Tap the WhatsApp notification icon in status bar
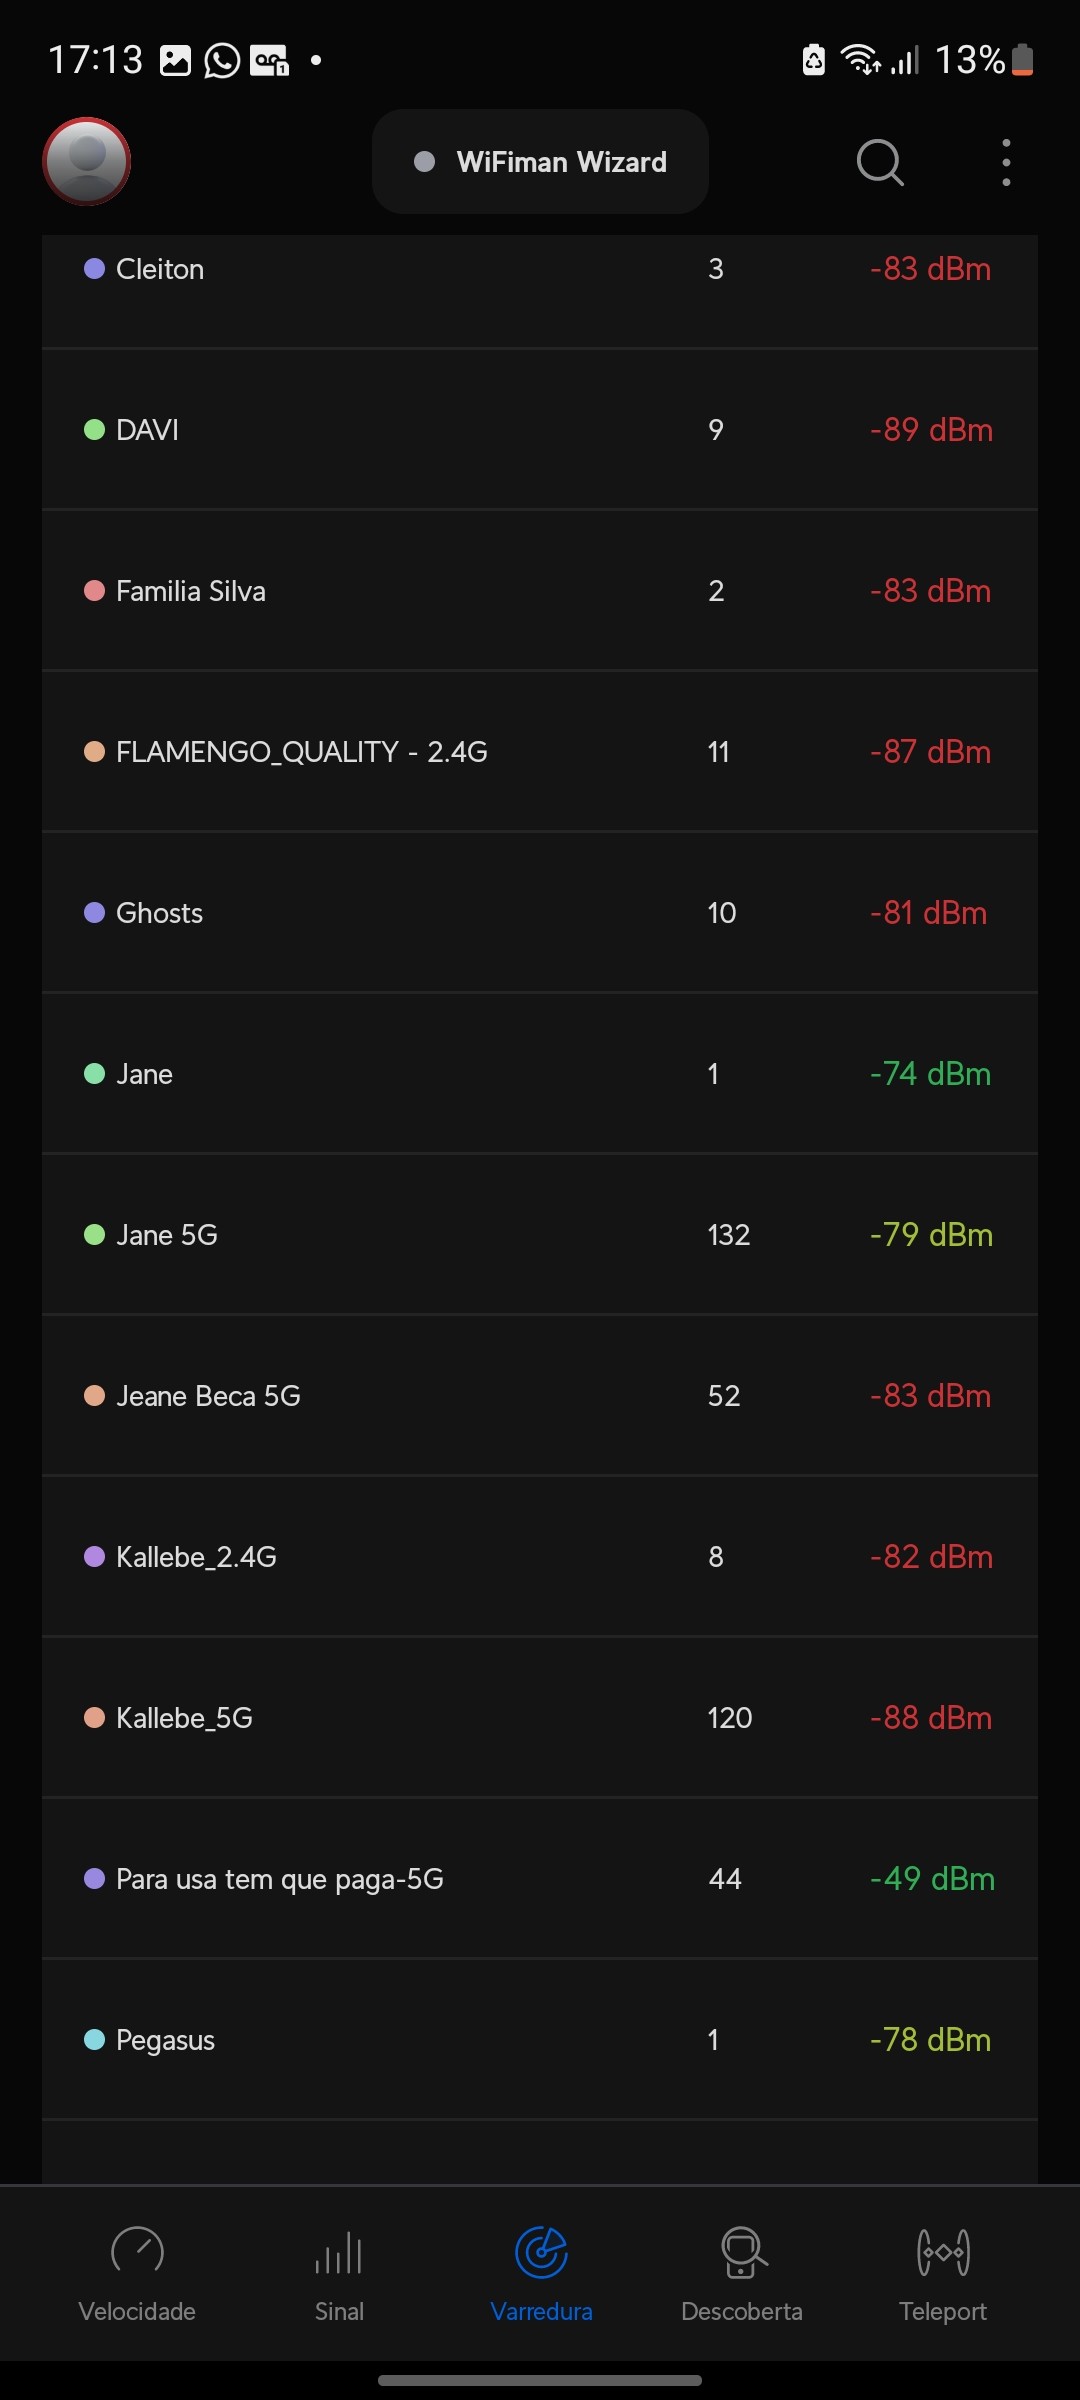 222,61
